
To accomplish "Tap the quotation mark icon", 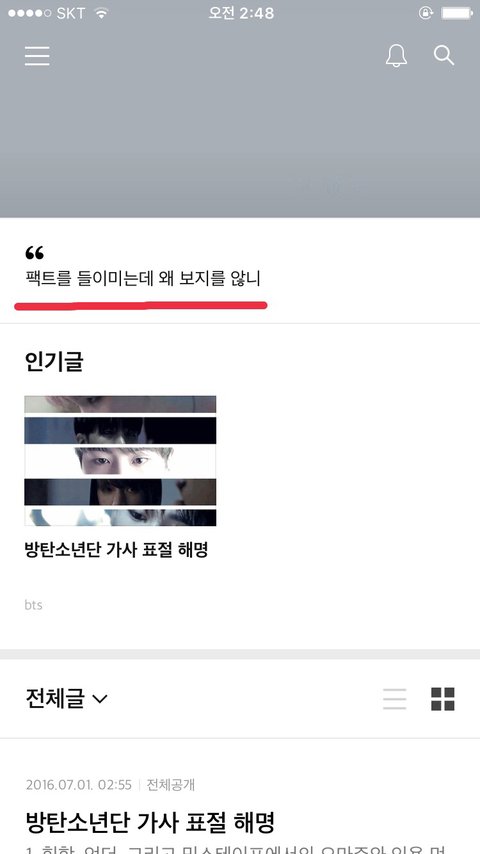I will click(x=34, y=252).
